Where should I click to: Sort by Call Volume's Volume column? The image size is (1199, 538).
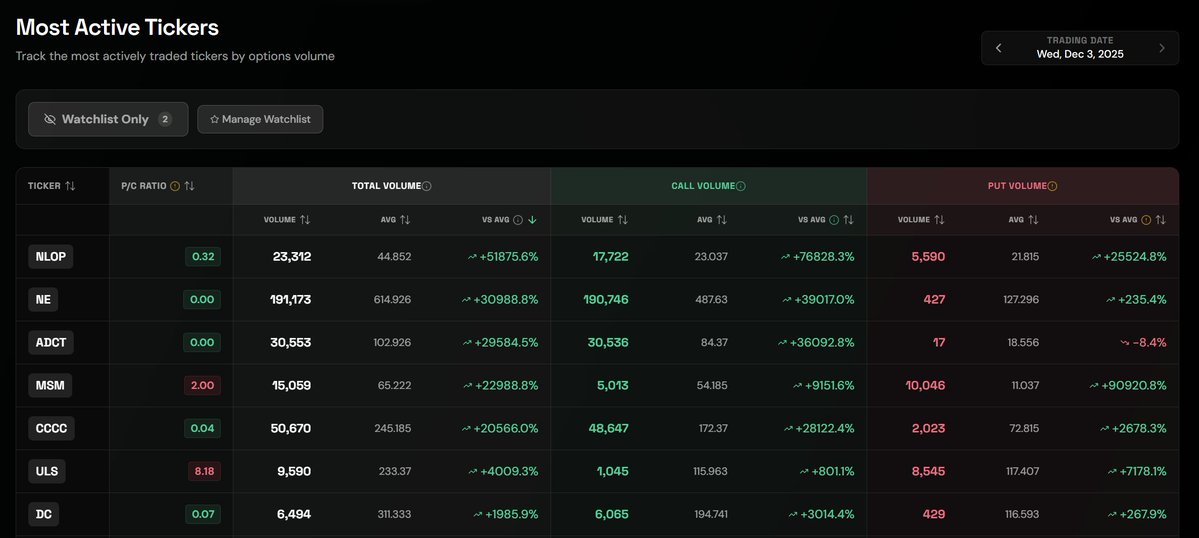622,219
